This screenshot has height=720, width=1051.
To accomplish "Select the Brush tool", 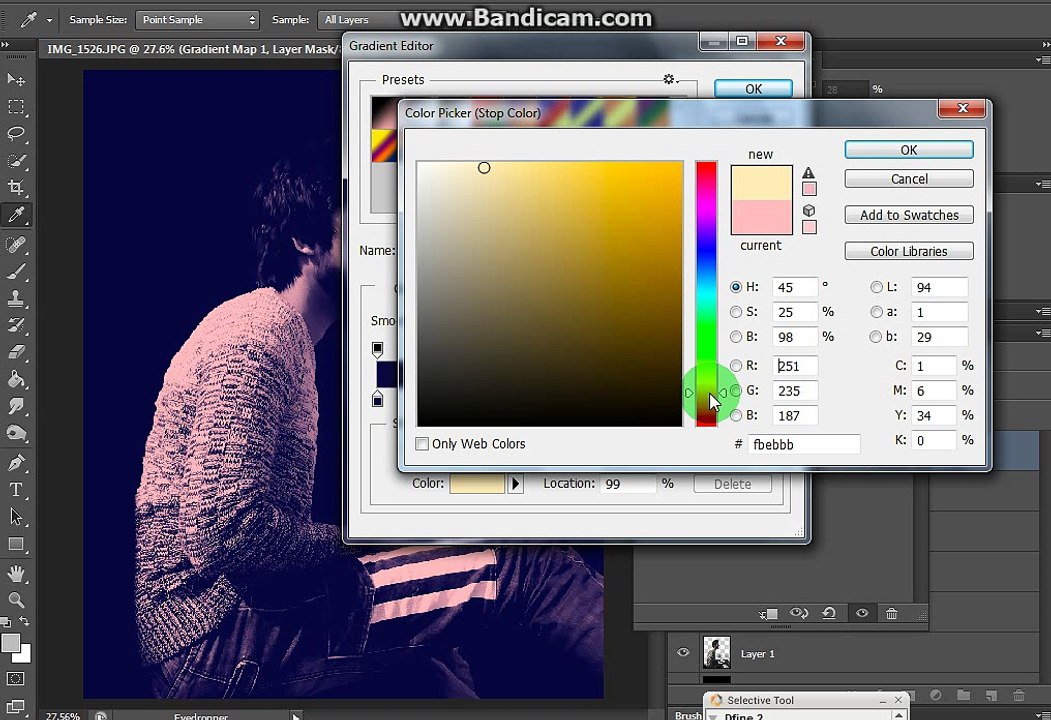I will [16, 272].
